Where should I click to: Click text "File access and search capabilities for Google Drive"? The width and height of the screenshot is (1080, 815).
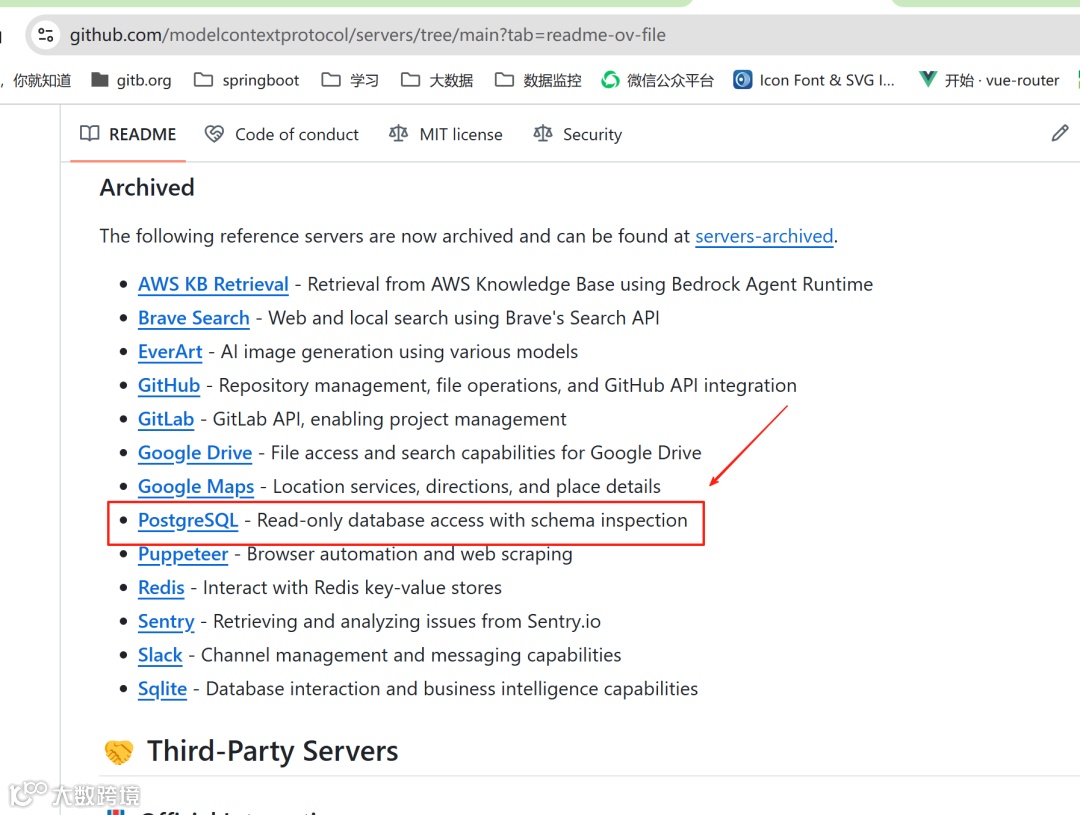tap(486, 453)
